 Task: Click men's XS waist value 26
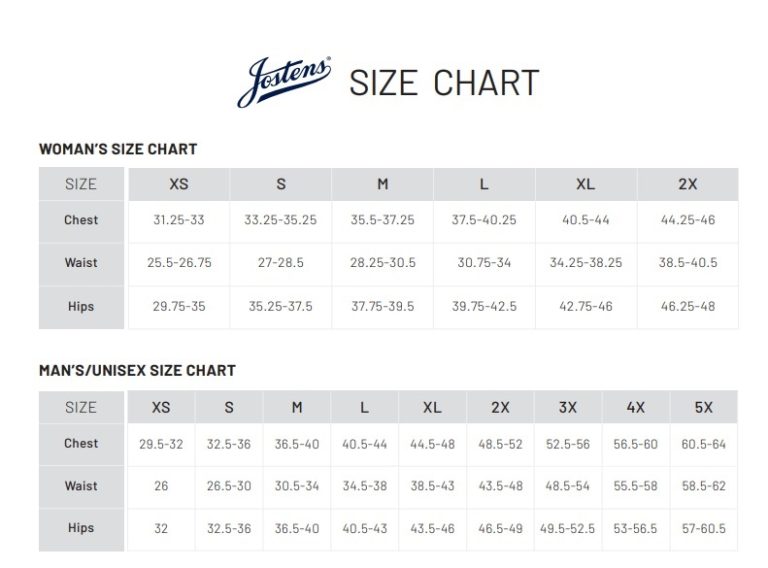coord(161,486)
